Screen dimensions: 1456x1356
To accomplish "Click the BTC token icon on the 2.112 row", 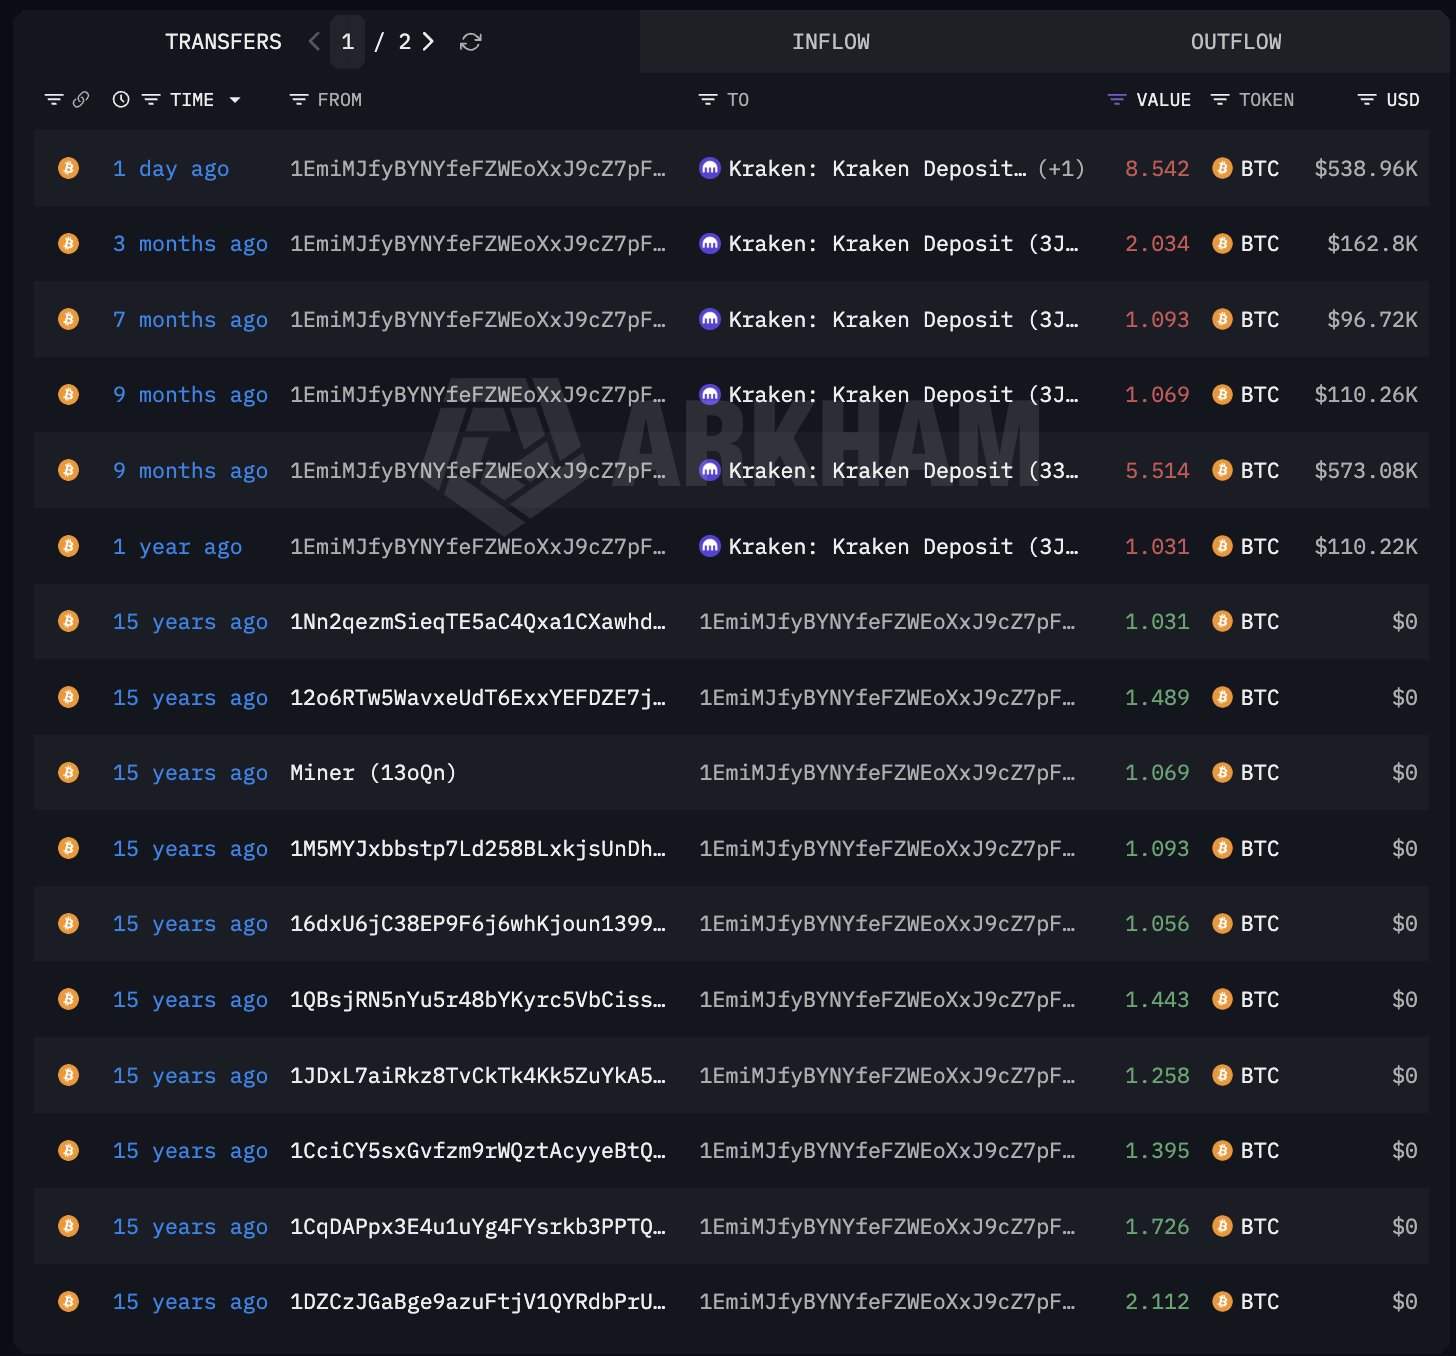I will pyautogui.click(x=1222, y=1301).
